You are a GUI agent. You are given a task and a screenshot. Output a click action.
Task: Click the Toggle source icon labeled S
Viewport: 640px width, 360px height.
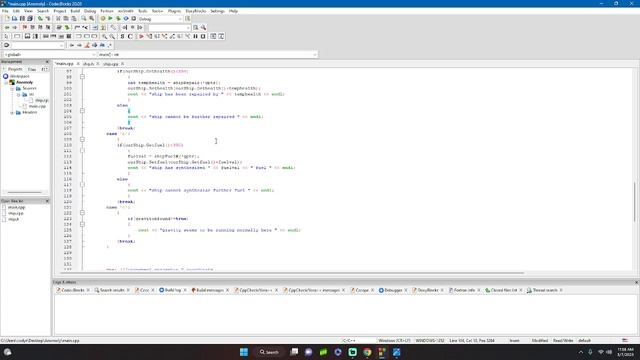(122, 36)
